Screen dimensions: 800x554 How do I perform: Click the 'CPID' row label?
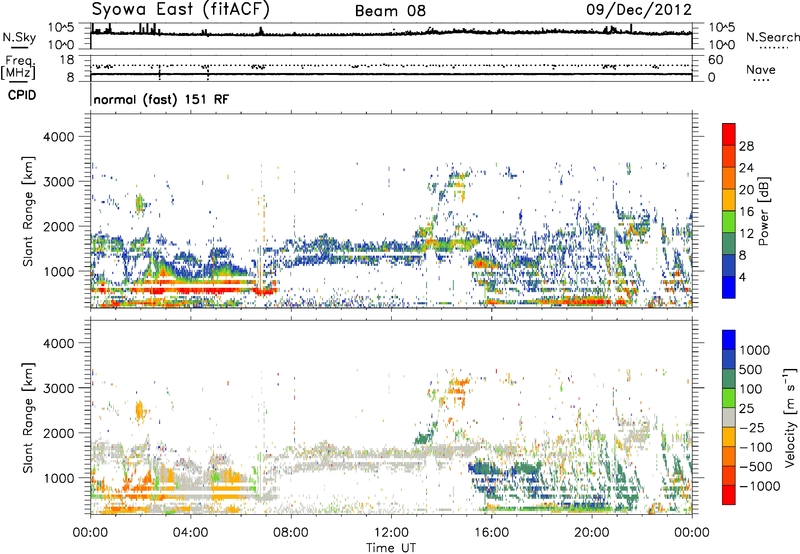point(22,95)
